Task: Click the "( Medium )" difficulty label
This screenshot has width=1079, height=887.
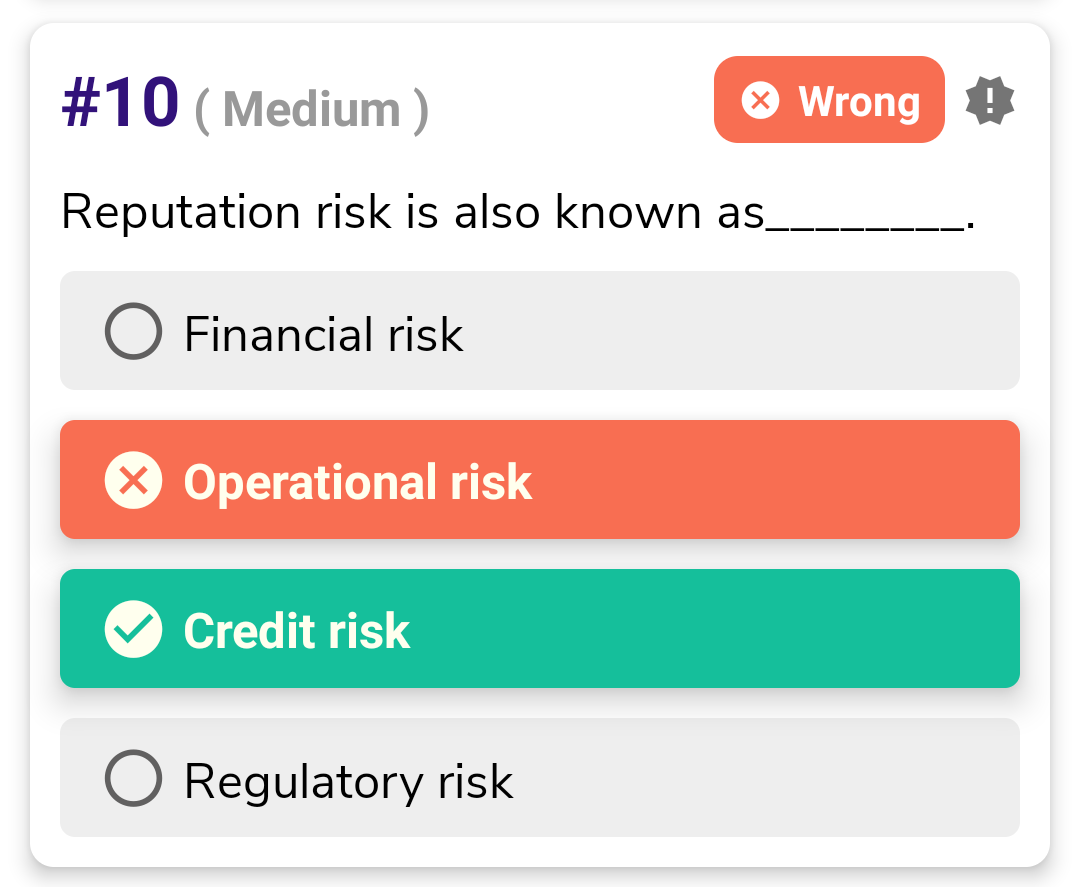Action: point(311,109)
